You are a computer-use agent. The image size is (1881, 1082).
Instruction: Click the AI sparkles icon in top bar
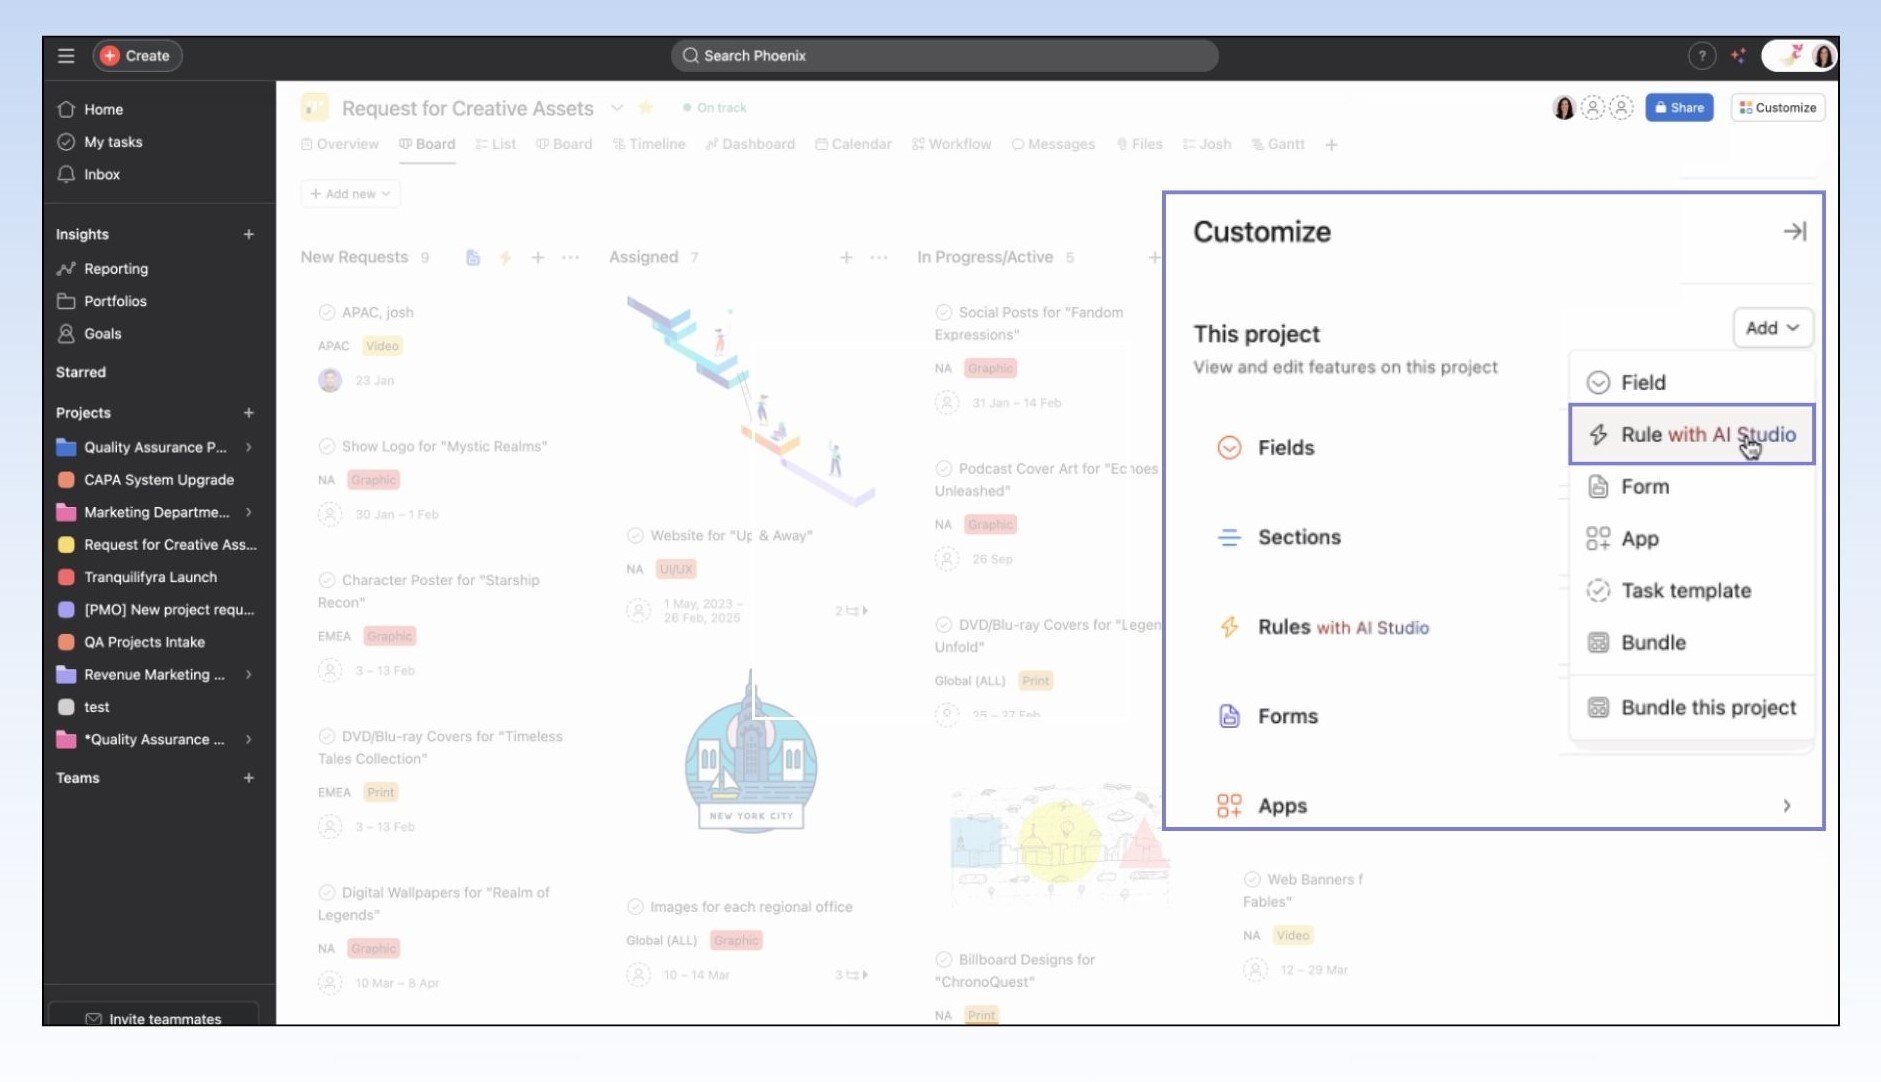pos(1738,56)
